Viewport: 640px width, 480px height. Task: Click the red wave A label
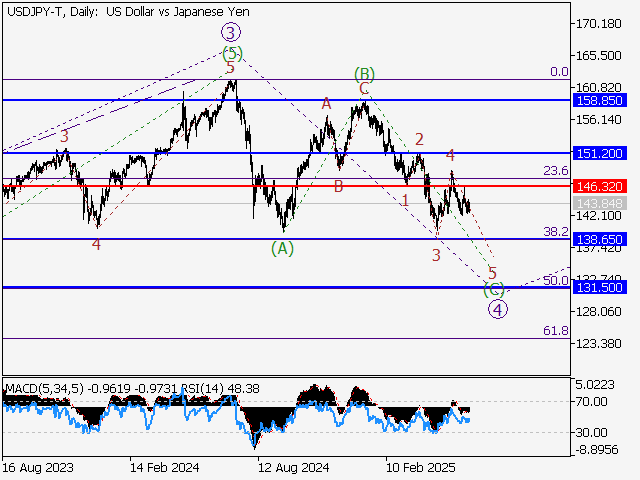point(326,103)
